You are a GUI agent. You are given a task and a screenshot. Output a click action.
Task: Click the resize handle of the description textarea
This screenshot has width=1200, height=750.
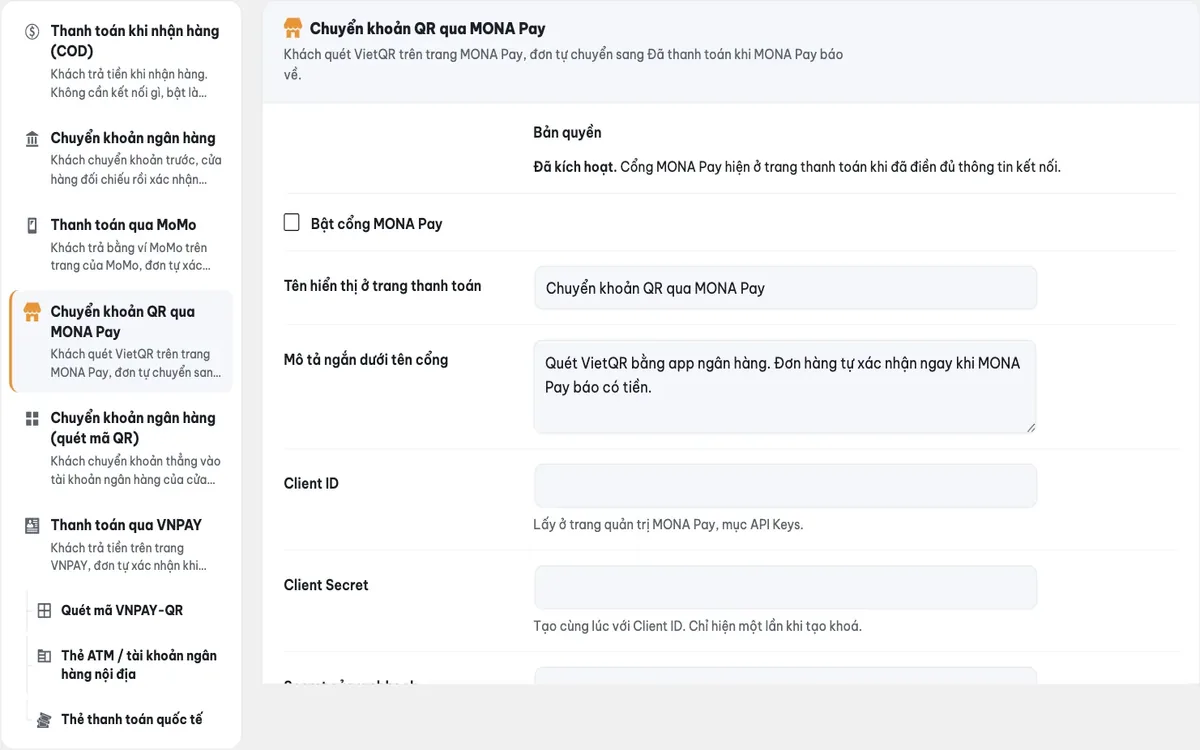click(1029, 426)
